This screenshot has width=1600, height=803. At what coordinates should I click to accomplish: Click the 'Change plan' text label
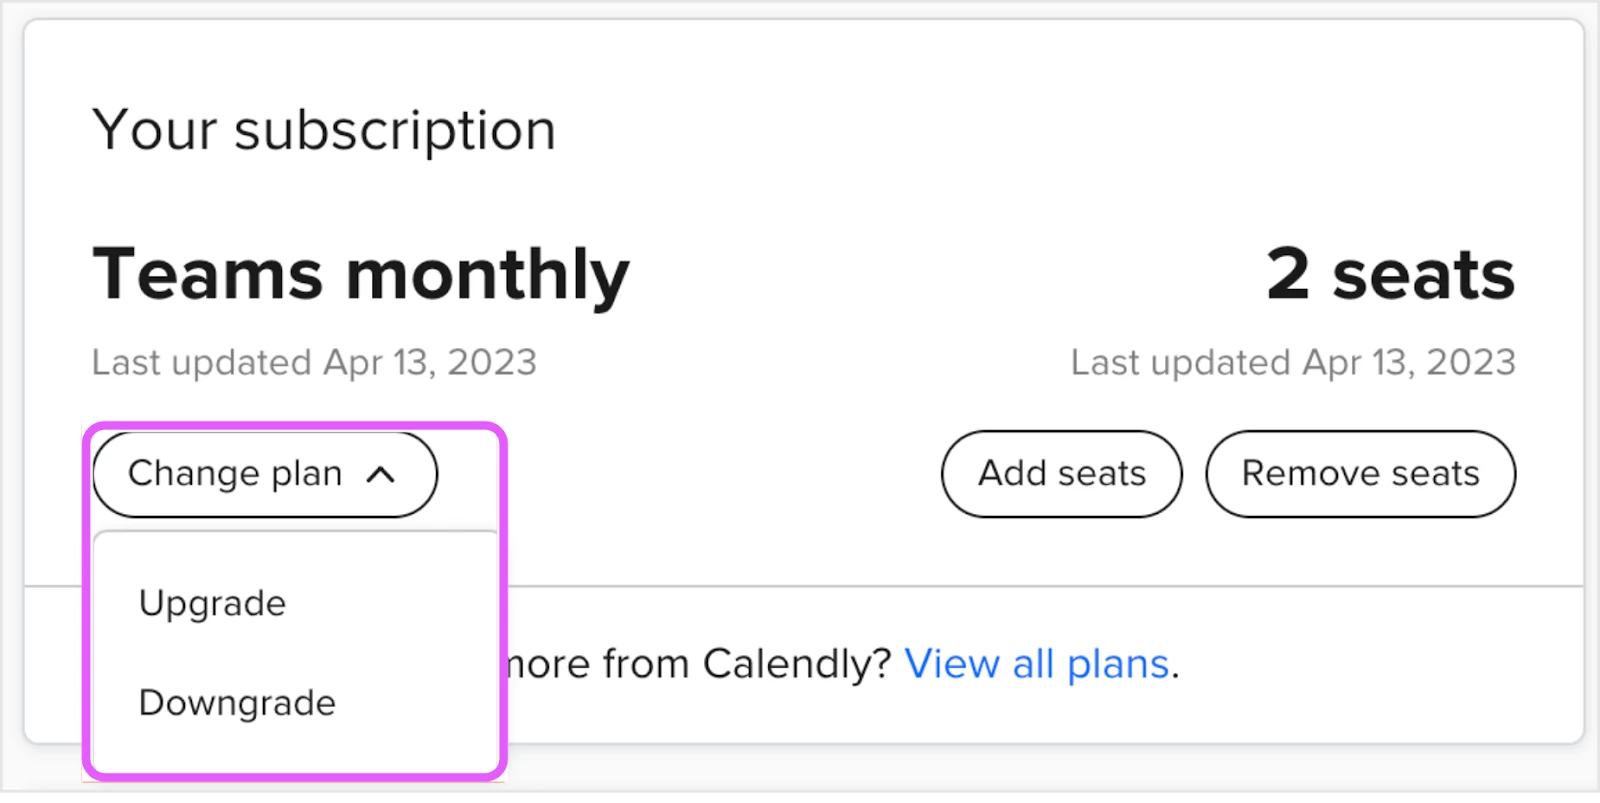click(x=235, y=474)
